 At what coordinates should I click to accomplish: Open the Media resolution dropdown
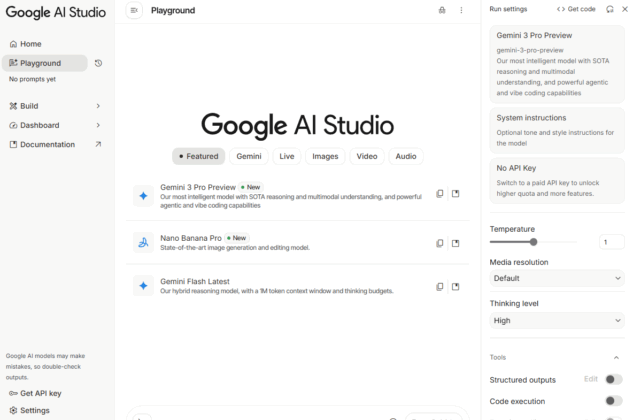tap(557, 278)
